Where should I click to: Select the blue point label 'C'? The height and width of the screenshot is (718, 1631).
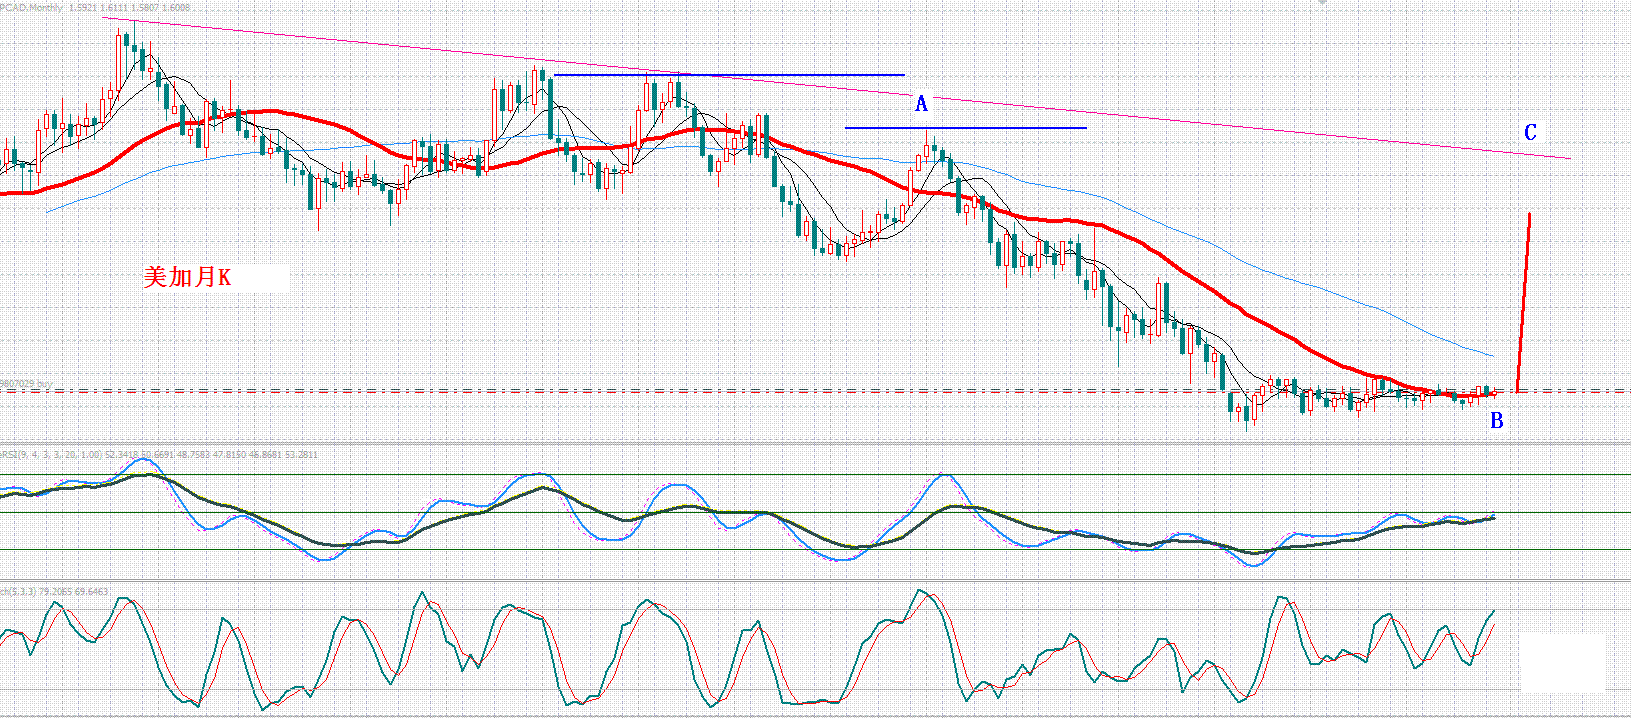[x=1530, y=132]
